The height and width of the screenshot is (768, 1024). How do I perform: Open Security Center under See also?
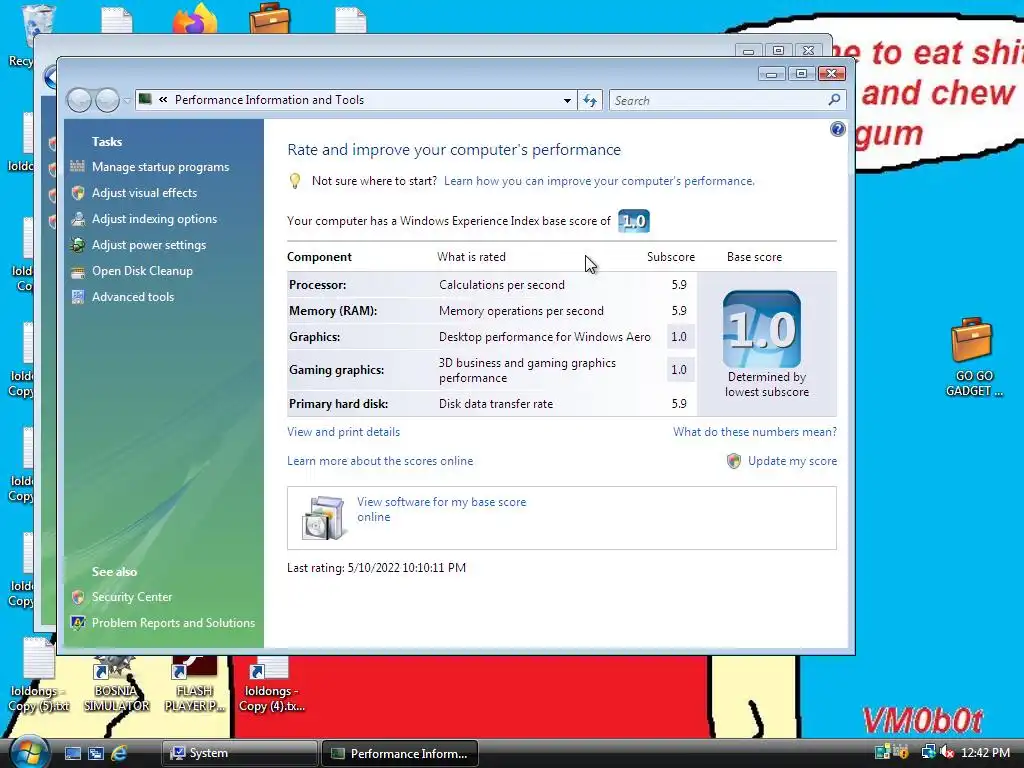click(132, 597)
